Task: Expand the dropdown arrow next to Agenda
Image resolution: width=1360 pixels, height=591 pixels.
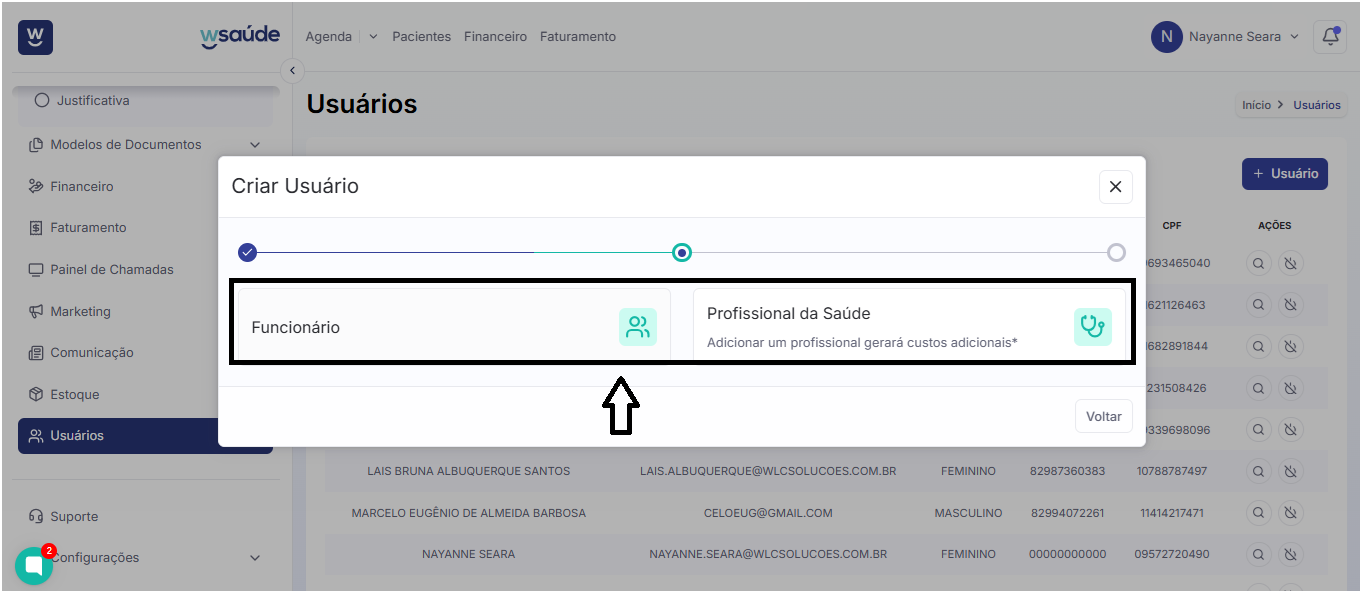Action: click(x=373, y=36)
